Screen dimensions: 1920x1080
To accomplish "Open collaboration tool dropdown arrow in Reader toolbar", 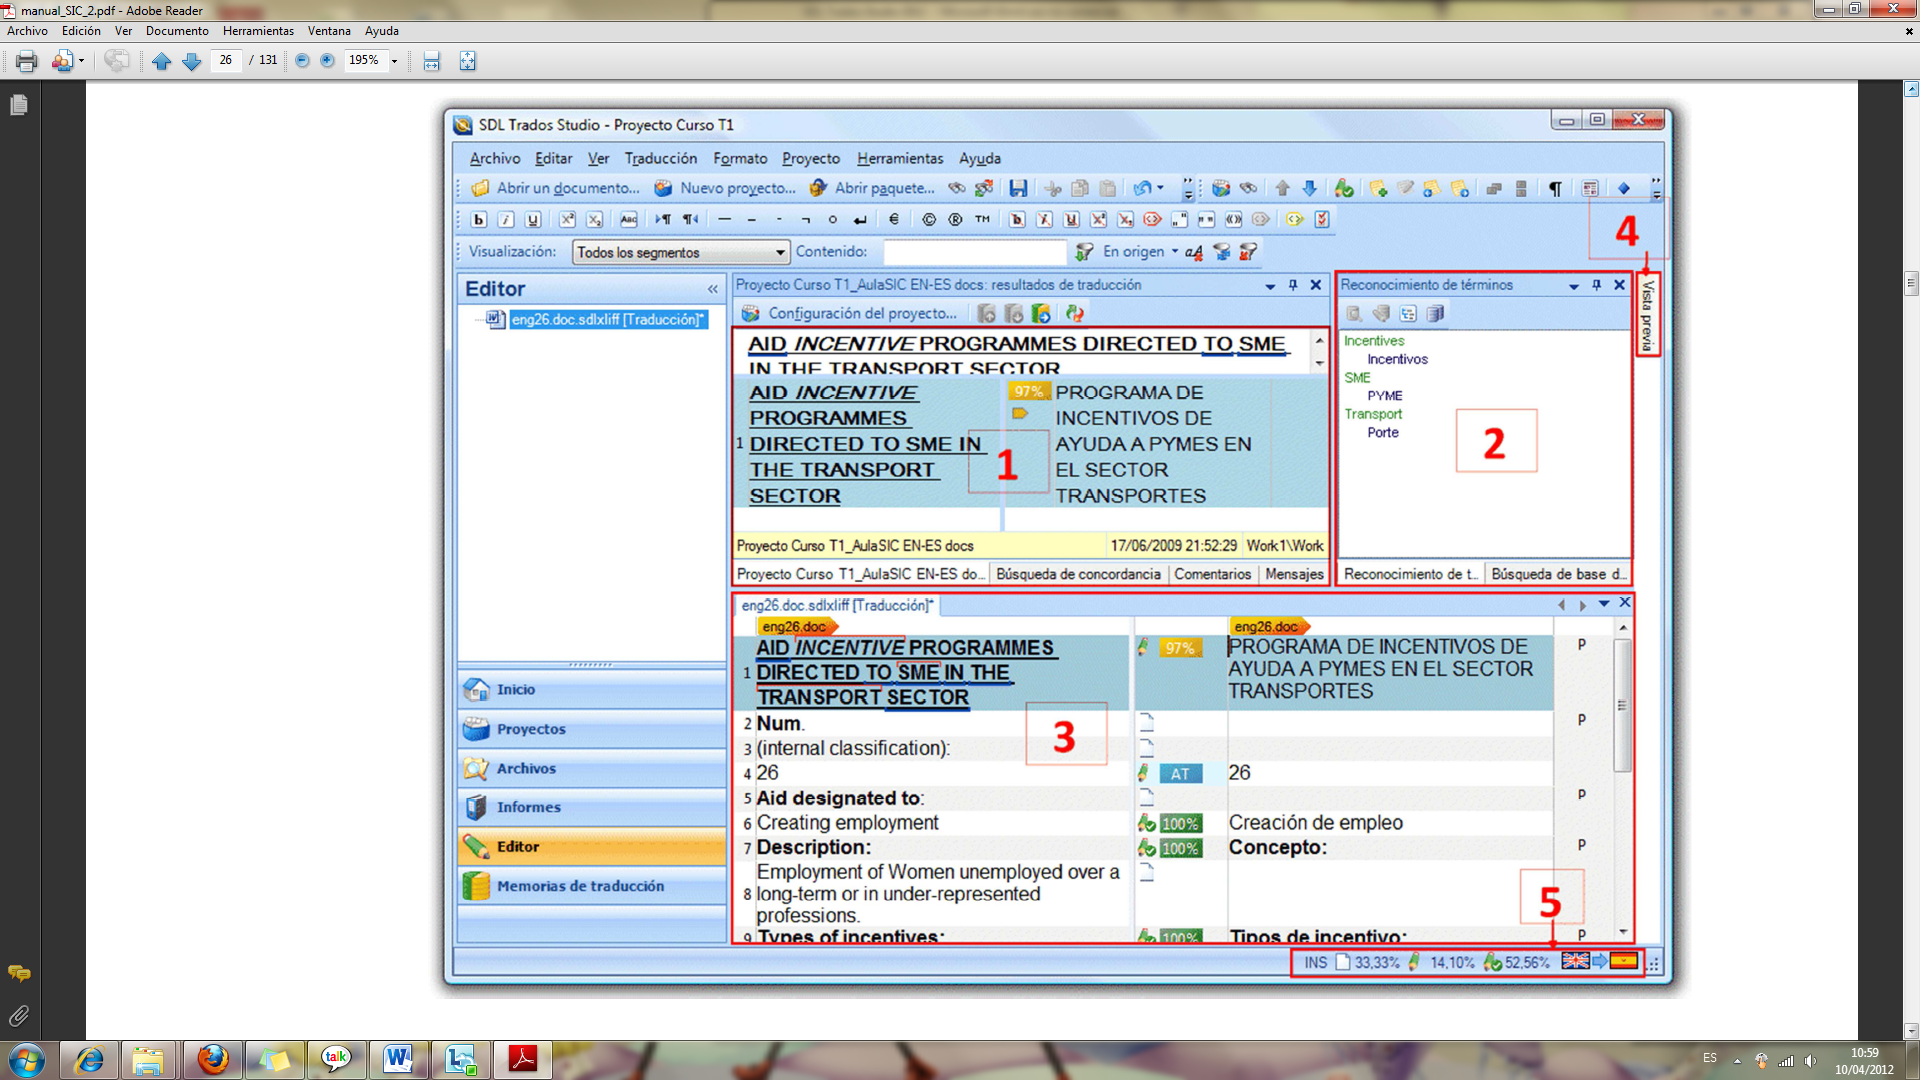I will coord(81,61).
